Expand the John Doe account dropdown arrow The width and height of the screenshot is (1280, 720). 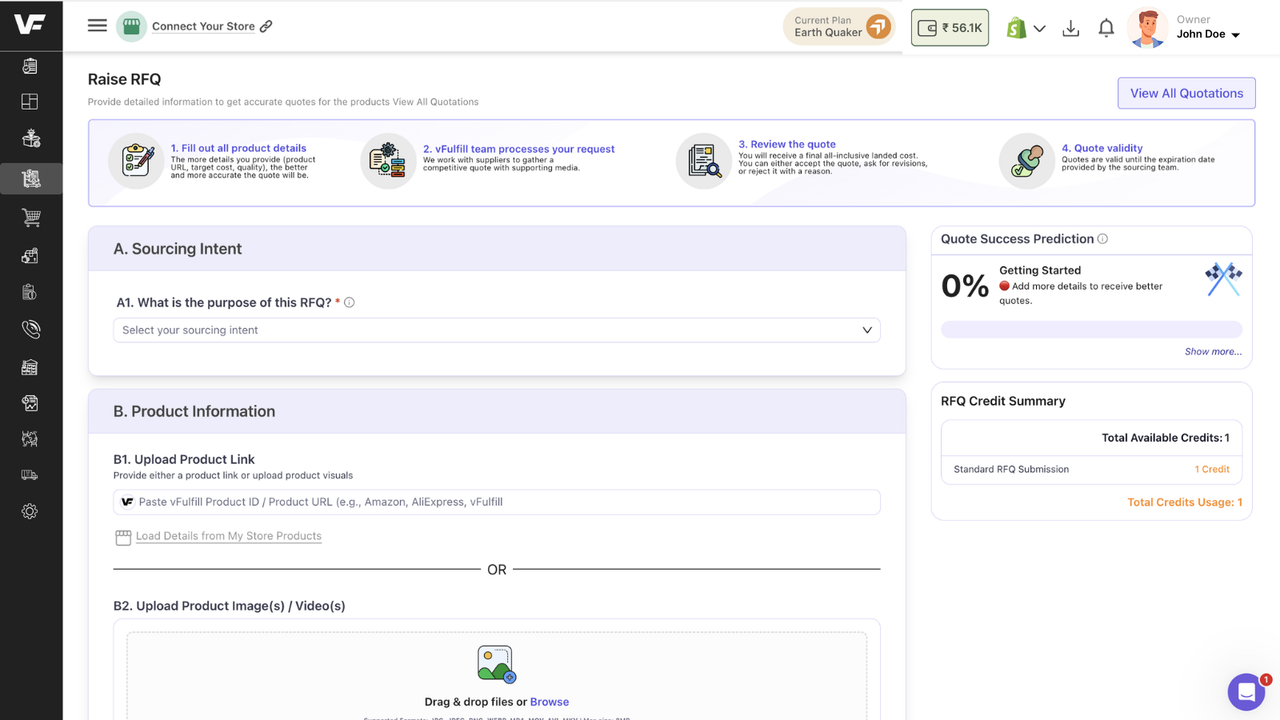tap(1236, 35)
